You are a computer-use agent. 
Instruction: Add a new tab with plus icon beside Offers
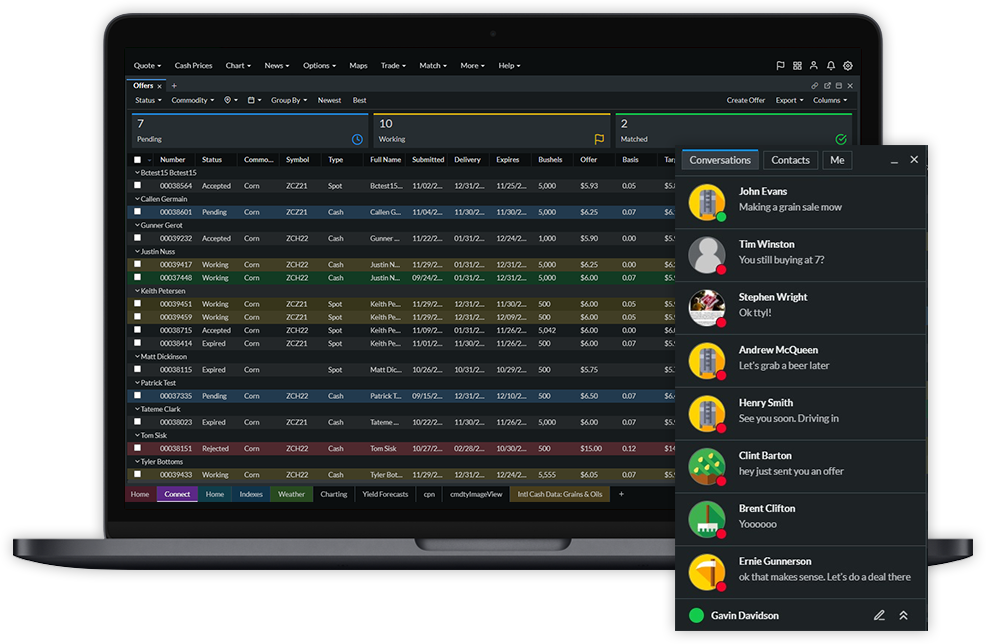click(173, 86)
